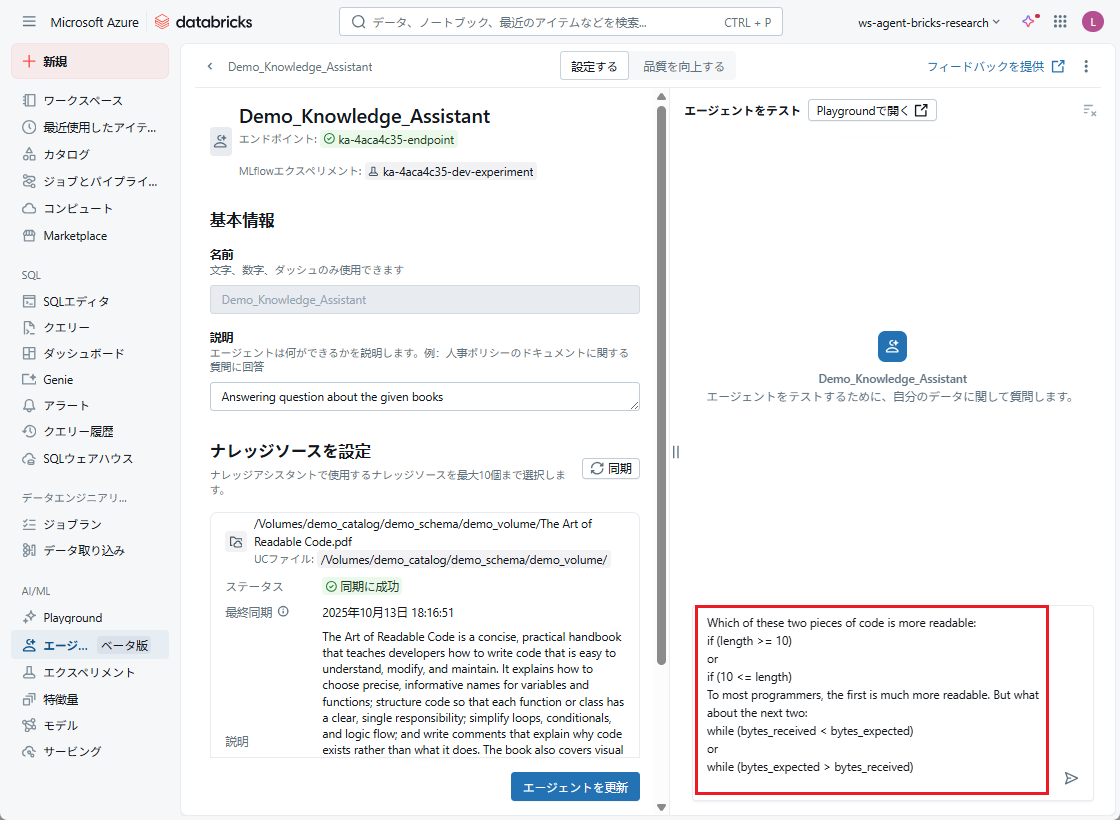This screenshot has height=820, width=1120.
Task: Click the panel splitter handle
Action: (676, 452)
